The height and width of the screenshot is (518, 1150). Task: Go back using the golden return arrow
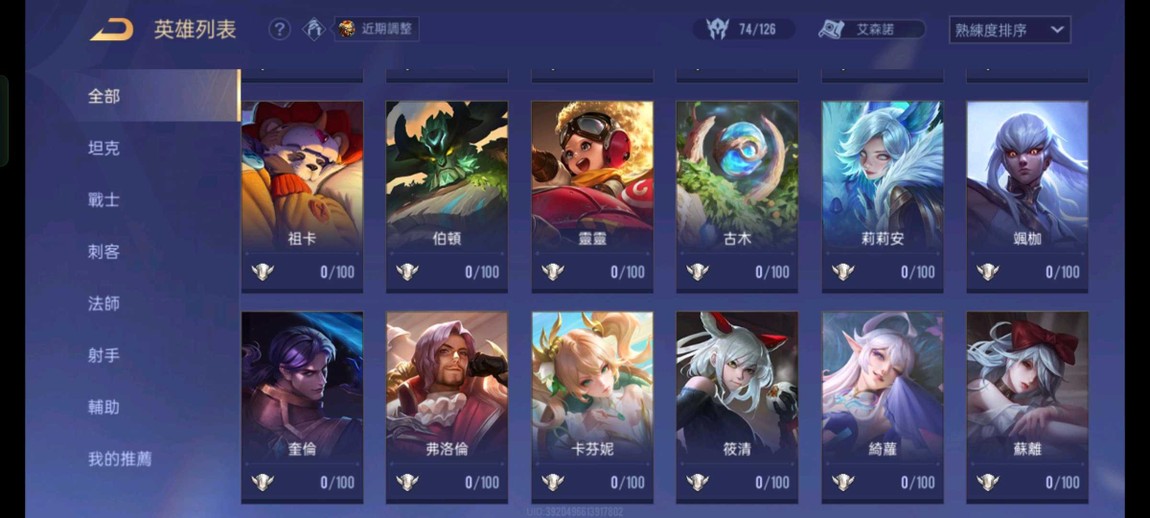111,29
